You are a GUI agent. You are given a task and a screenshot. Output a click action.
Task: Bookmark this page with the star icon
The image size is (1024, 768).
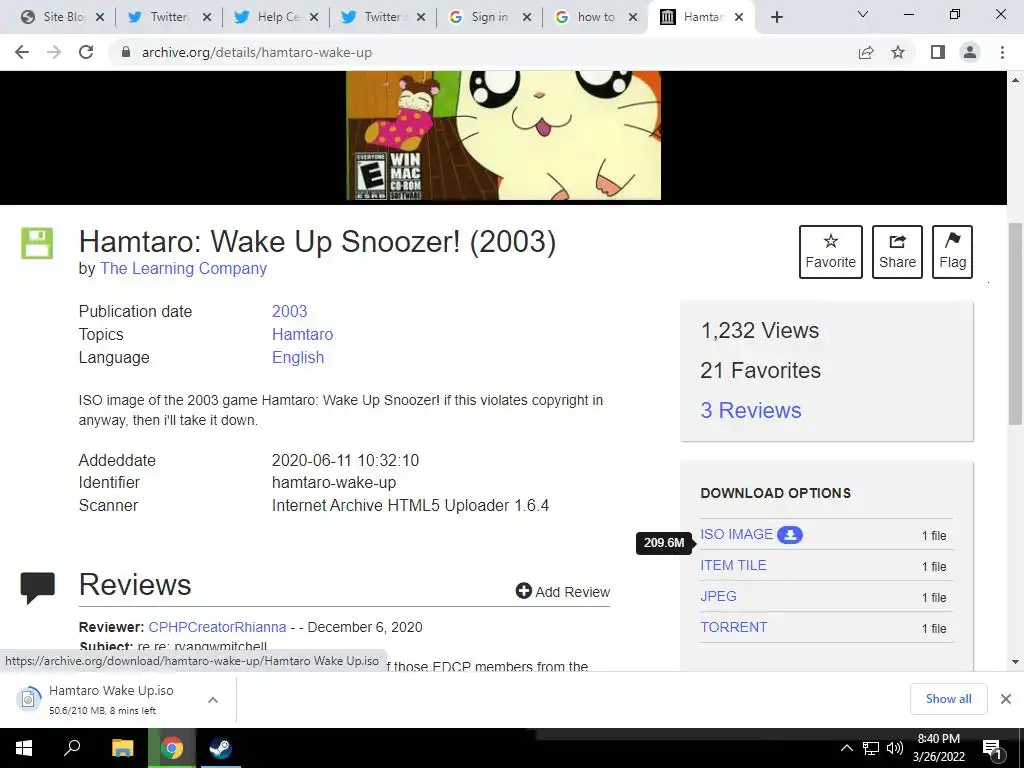[898, 52]
